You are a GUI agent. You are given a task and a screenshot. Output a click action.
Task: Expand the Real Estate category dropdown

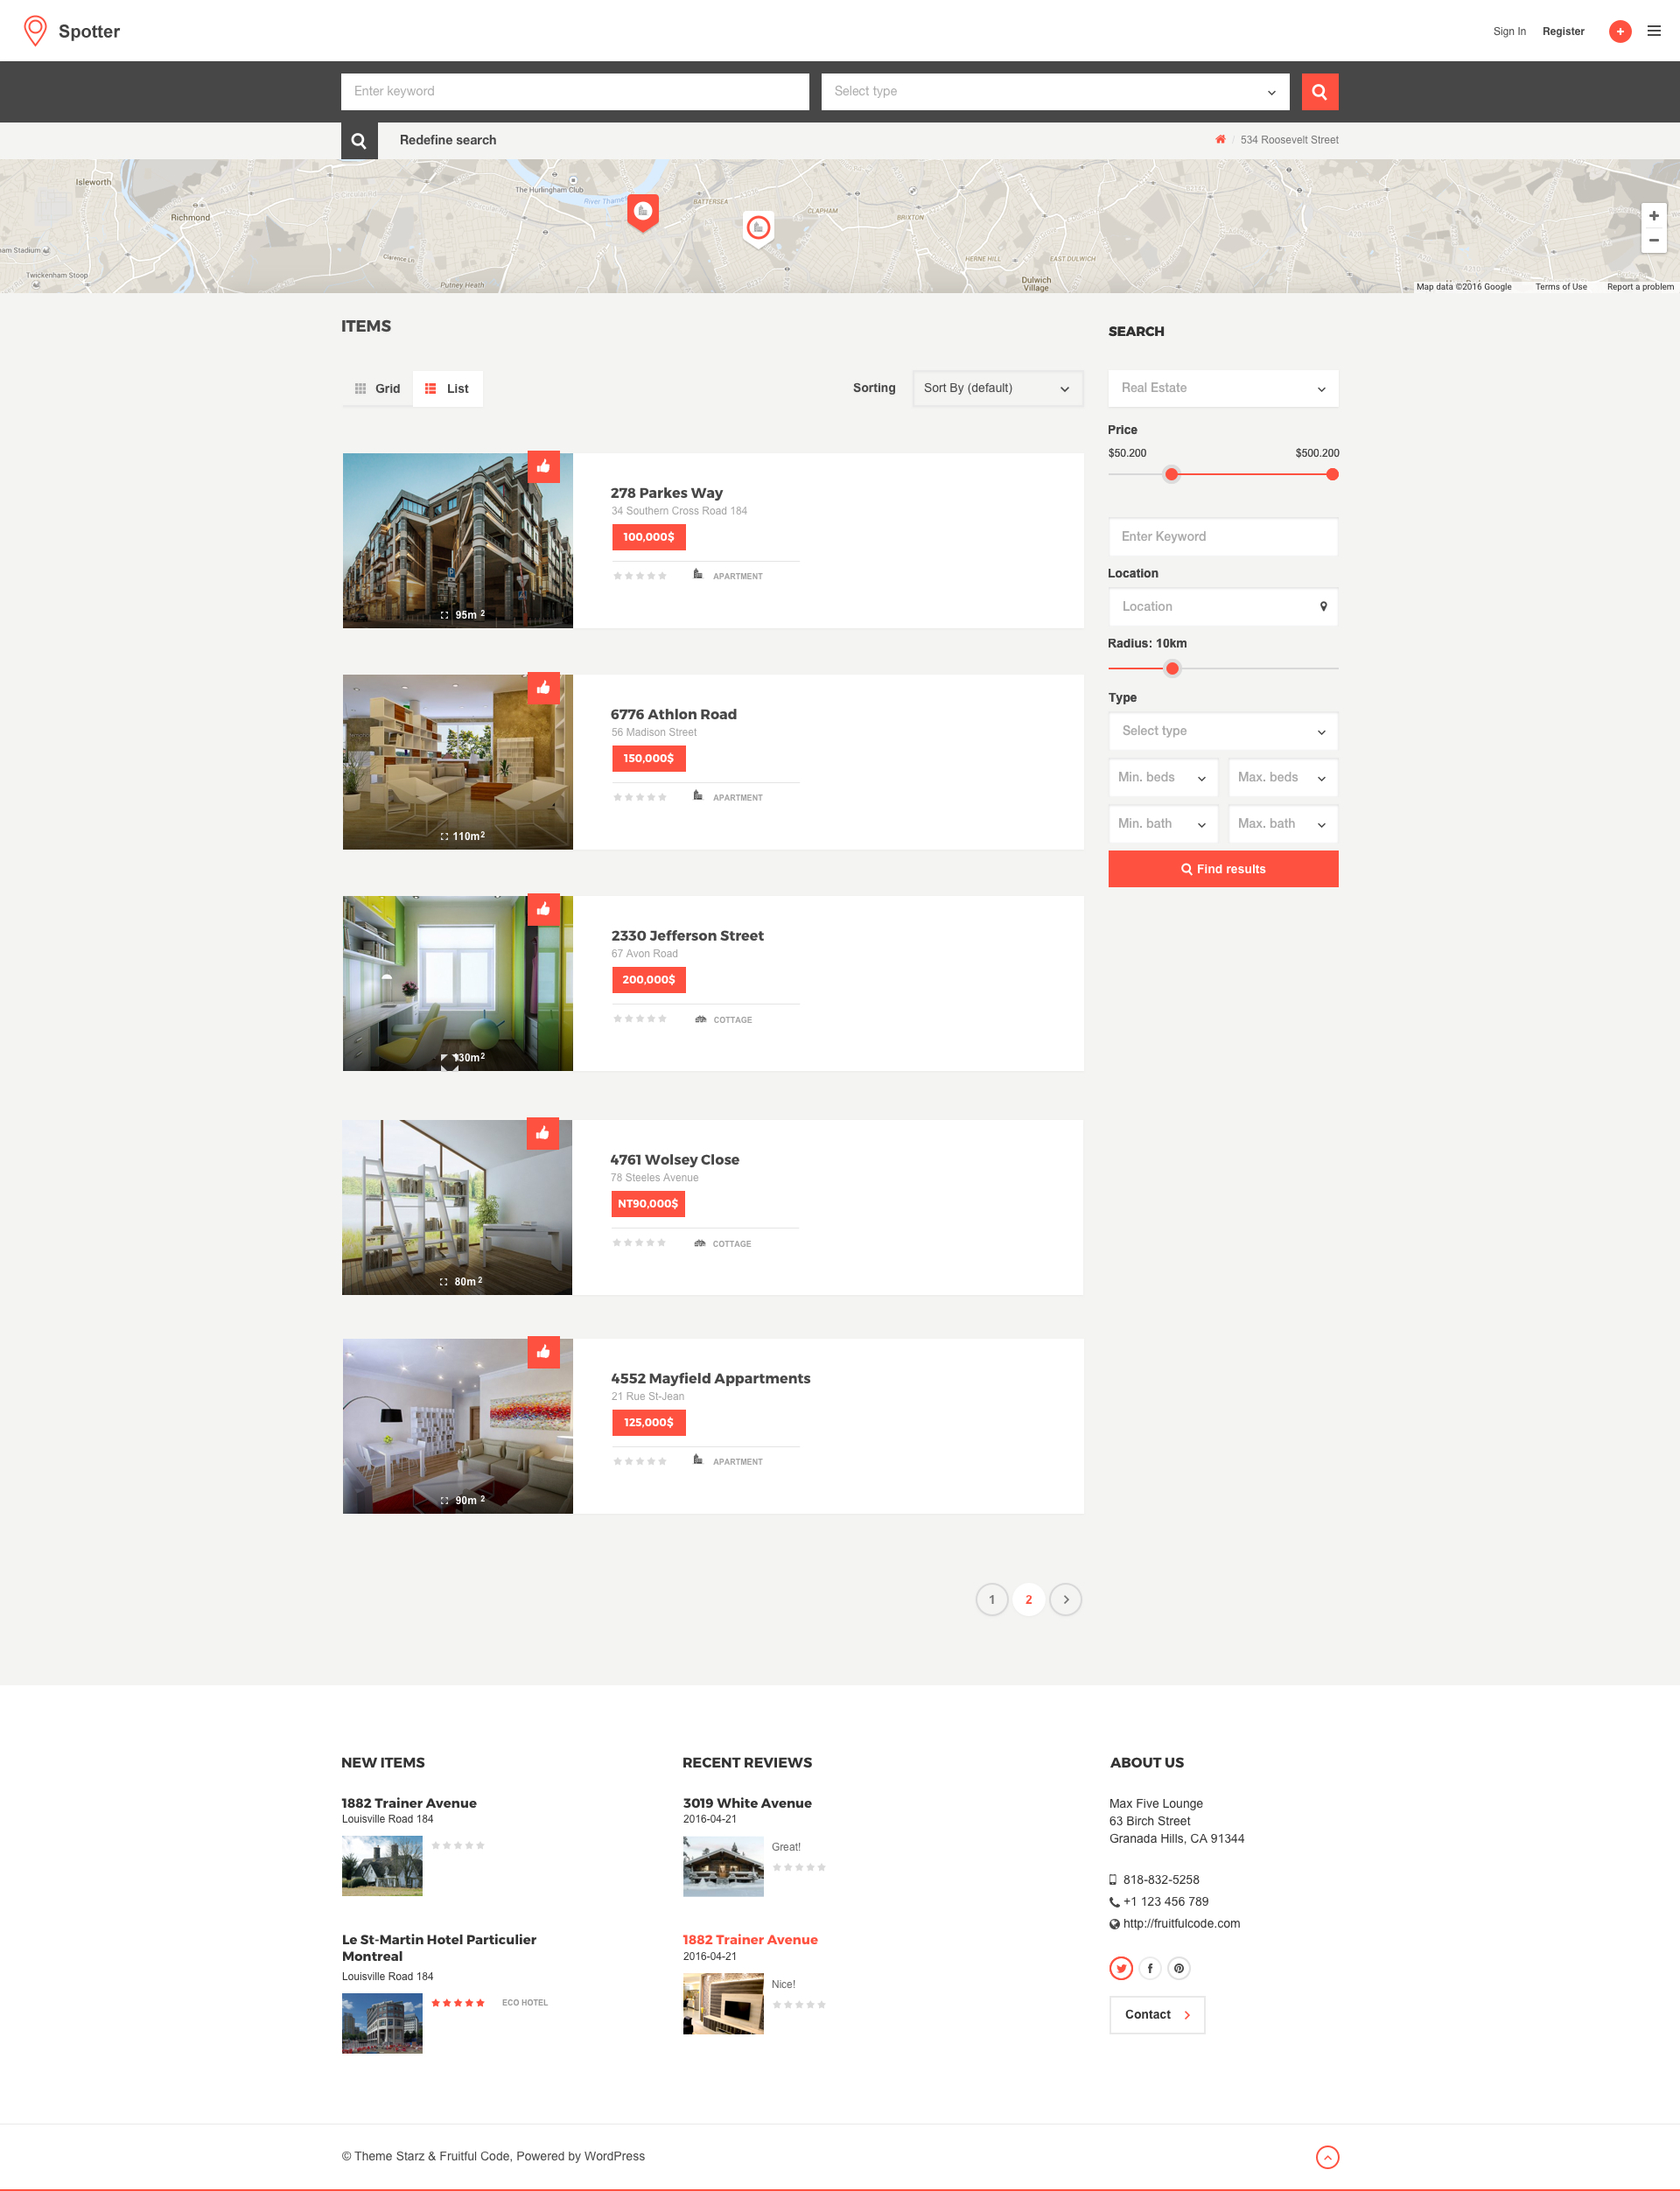tap(1222, 388)
